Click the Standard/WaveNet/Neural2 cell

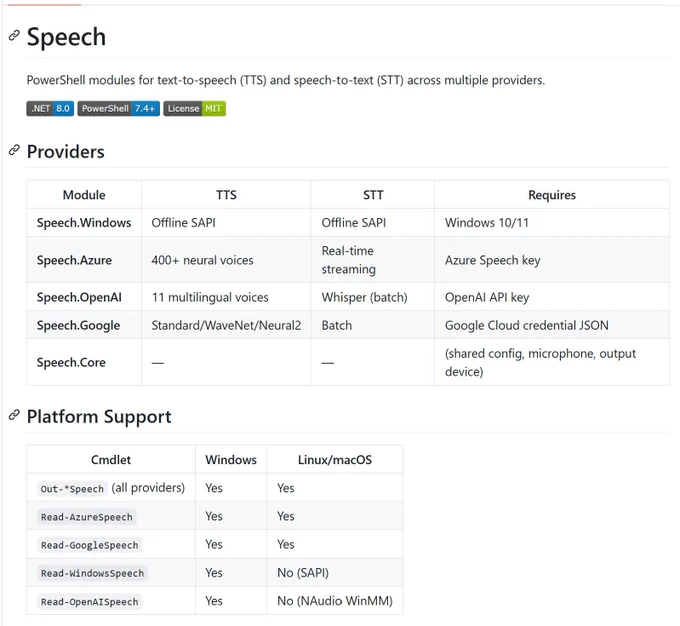[x=226, y=325]
